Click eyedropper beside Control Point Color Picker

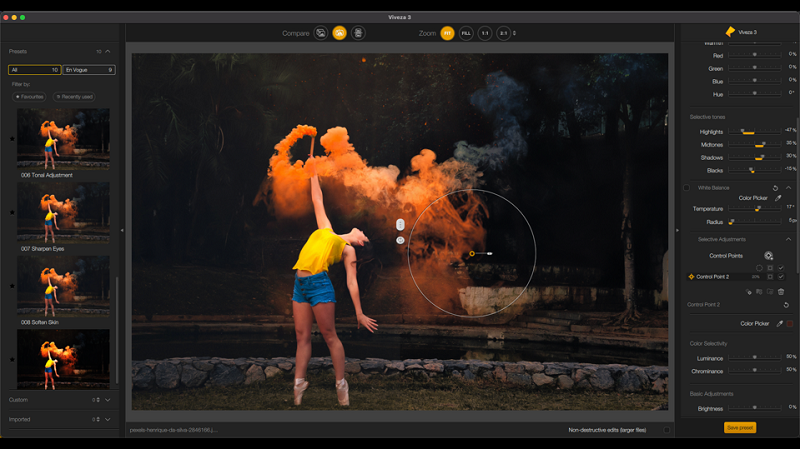(779, 324)
